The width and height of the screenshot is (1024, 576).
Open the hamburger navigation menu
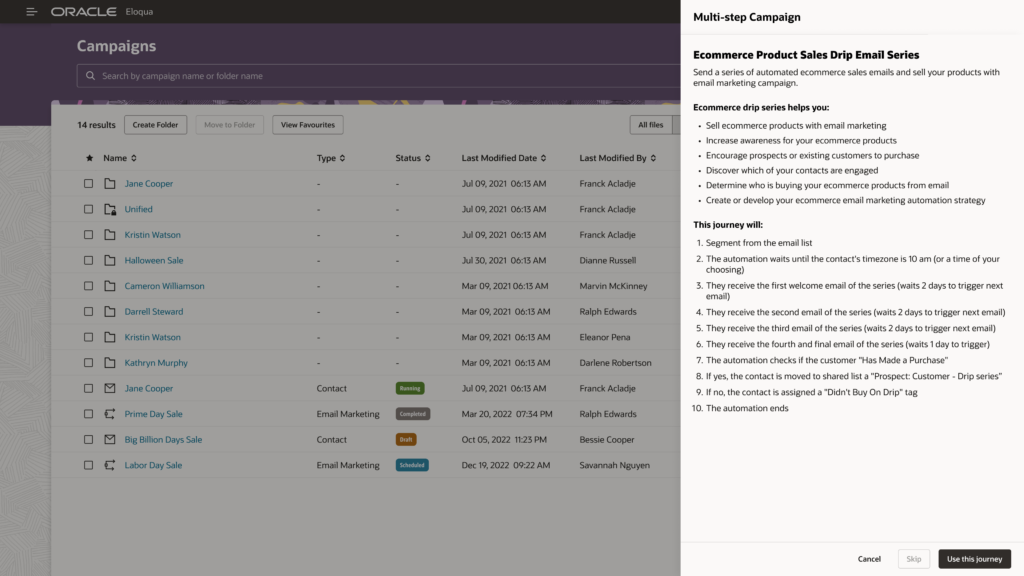coord(32,12)
